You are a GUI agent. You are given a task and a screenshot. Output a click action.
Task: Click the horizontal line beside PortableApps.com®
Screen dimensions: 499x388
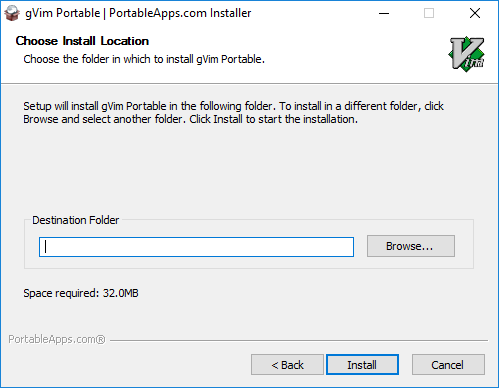299,340
